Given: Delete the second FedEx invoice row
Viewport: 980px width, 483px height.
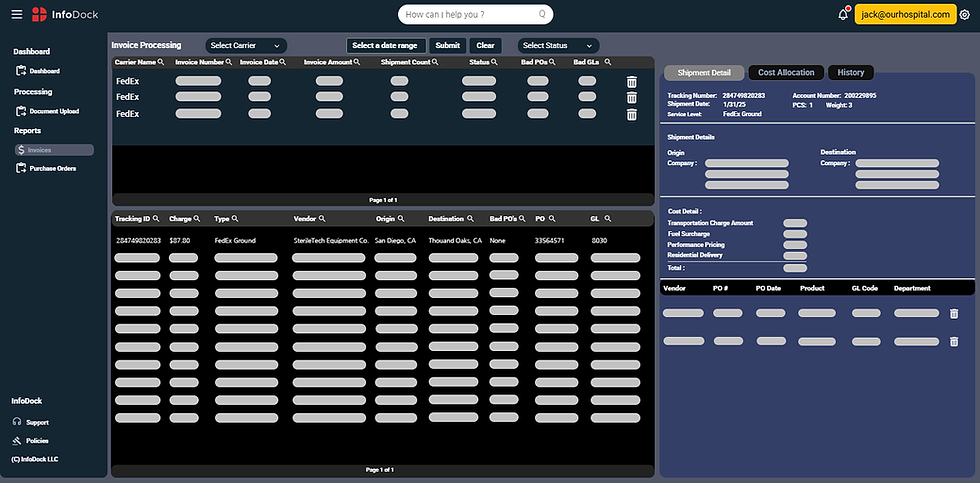Looking at the screenshot, I should (632, 97).
